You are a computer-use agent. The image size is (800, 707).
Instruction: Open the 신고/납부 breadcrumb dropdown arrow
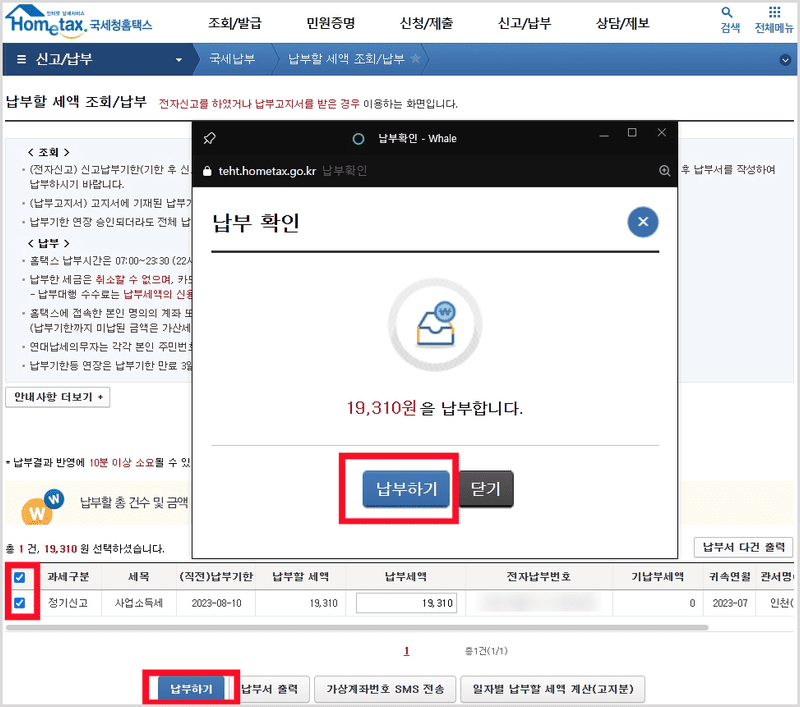tap(180, 60)
